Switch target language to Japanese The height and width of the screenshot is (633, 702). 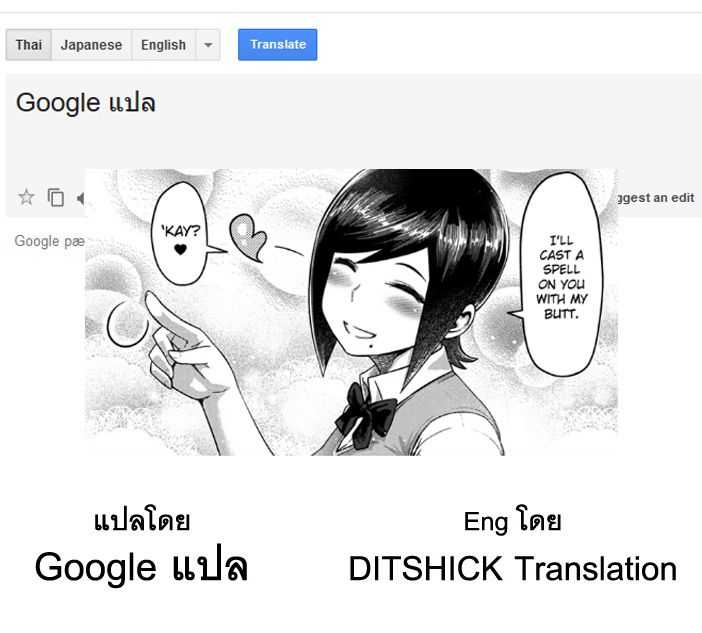(x=91, y=45)
